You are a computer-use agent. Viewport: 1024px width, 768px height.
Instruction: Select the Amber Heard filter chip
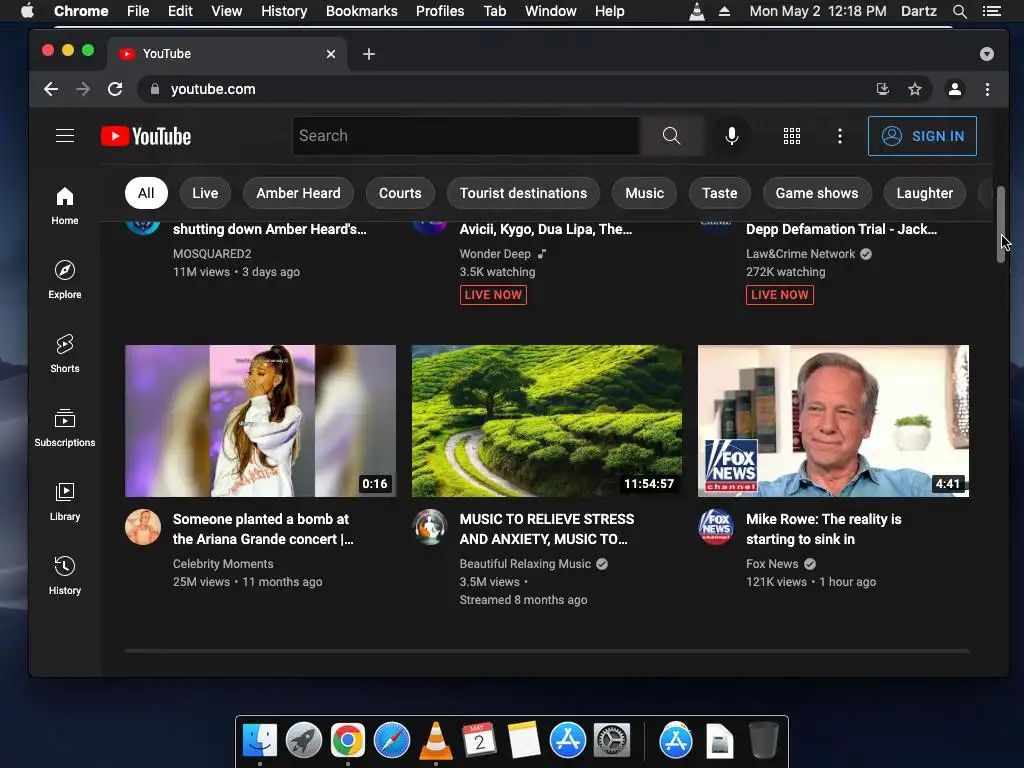298,193
